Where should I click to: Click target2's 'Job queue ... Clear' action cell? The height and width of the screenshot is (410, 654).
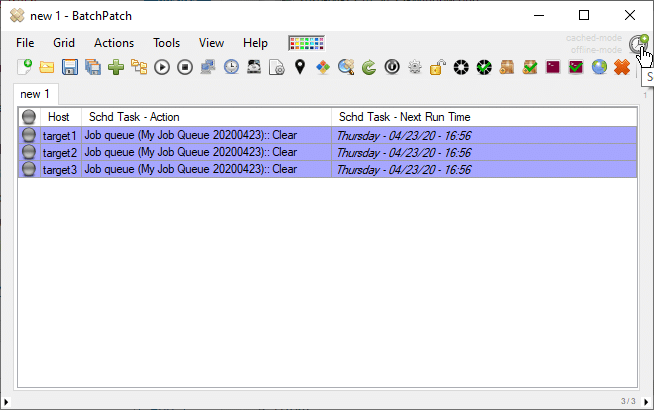point(206,153)
